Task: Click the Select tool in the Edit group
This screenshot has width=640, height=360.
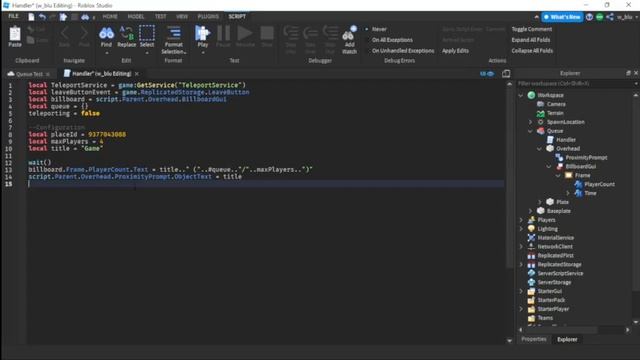Action: pos(147,37)
